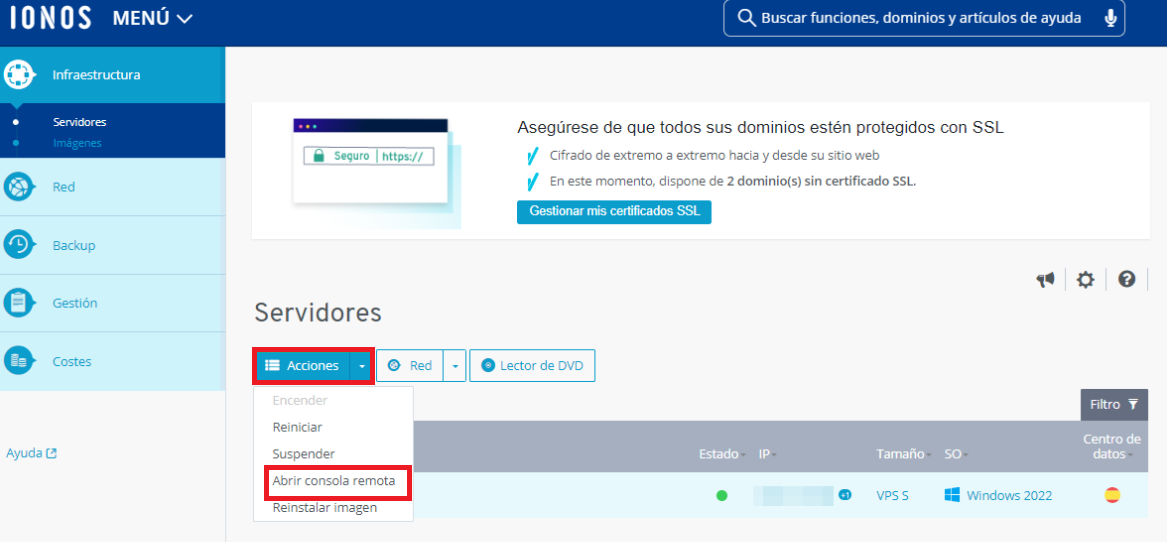Click the Spain flag data center icon
Screen dimensions: 1167x542
coord(1112,495)
